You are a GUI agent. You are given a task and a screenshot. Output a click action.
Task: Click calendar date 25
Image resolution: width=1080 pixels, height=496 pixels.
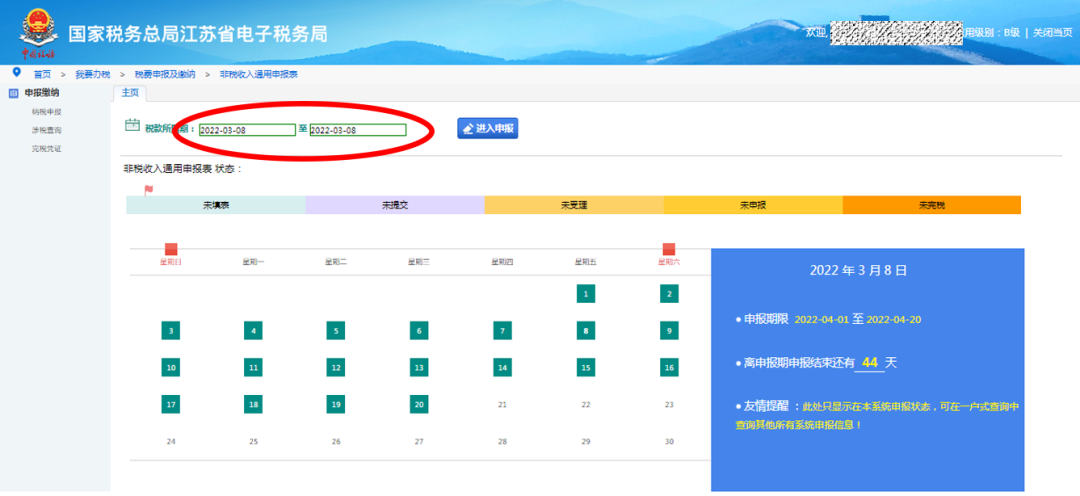tap(253, 442)
